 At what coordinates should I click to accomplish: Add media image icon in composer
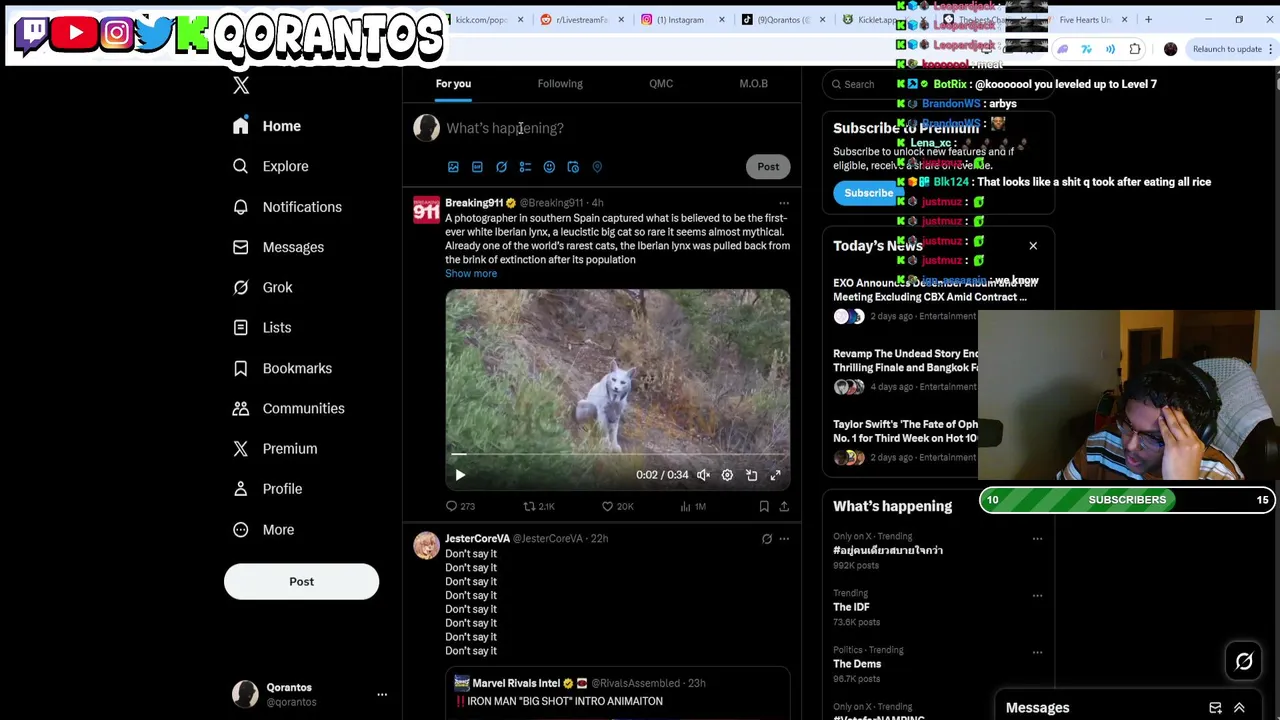tap(453, 167)
